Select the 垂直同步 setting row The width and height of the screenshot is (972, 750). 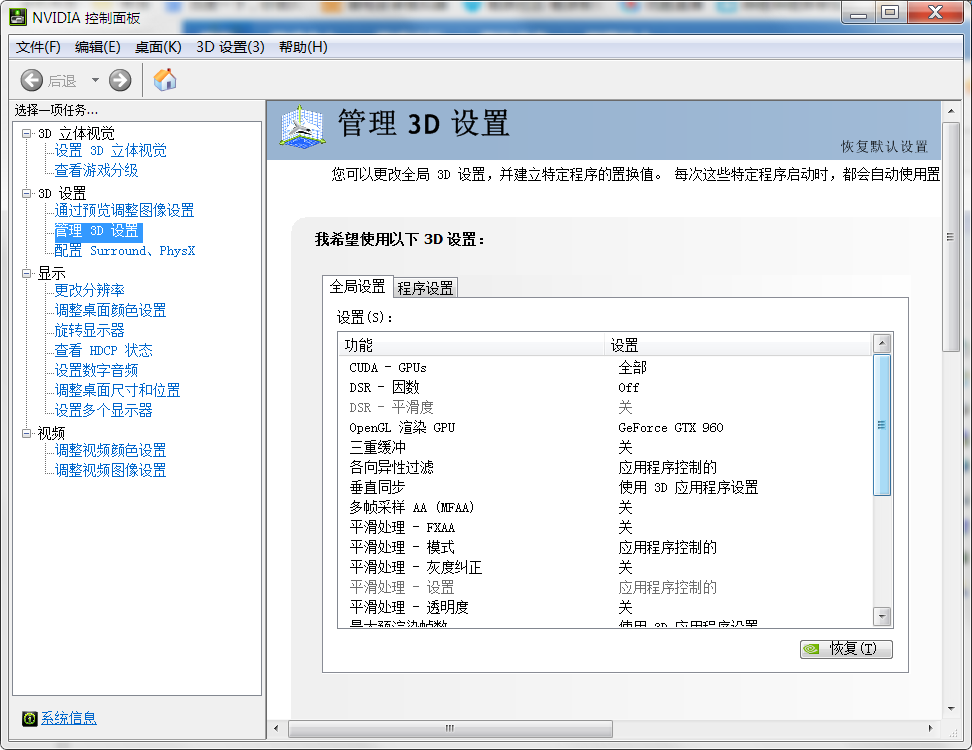[377, 487]
